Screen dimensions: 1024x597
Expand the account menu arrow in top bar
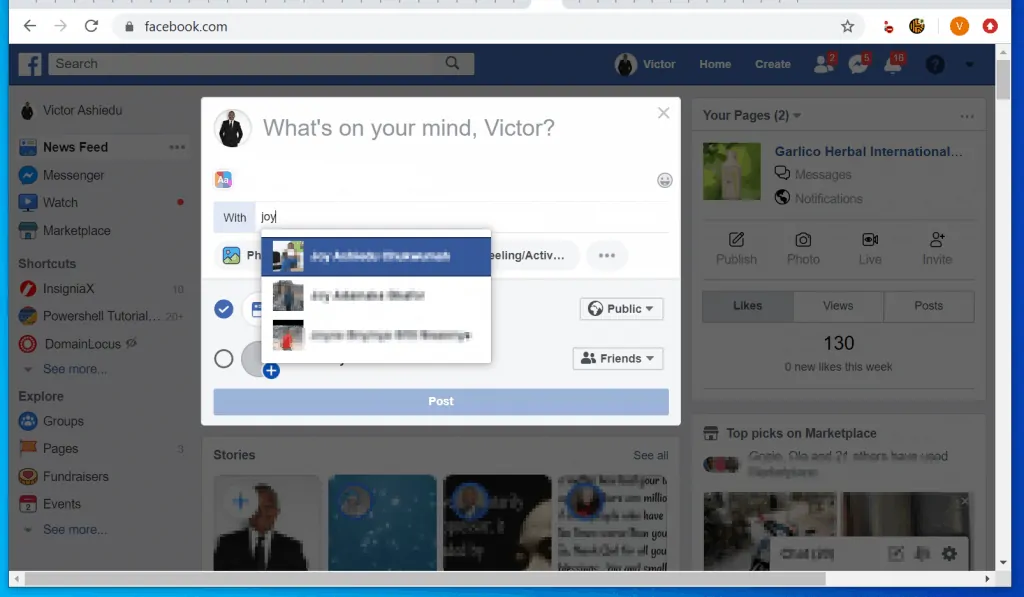(969, 64)
